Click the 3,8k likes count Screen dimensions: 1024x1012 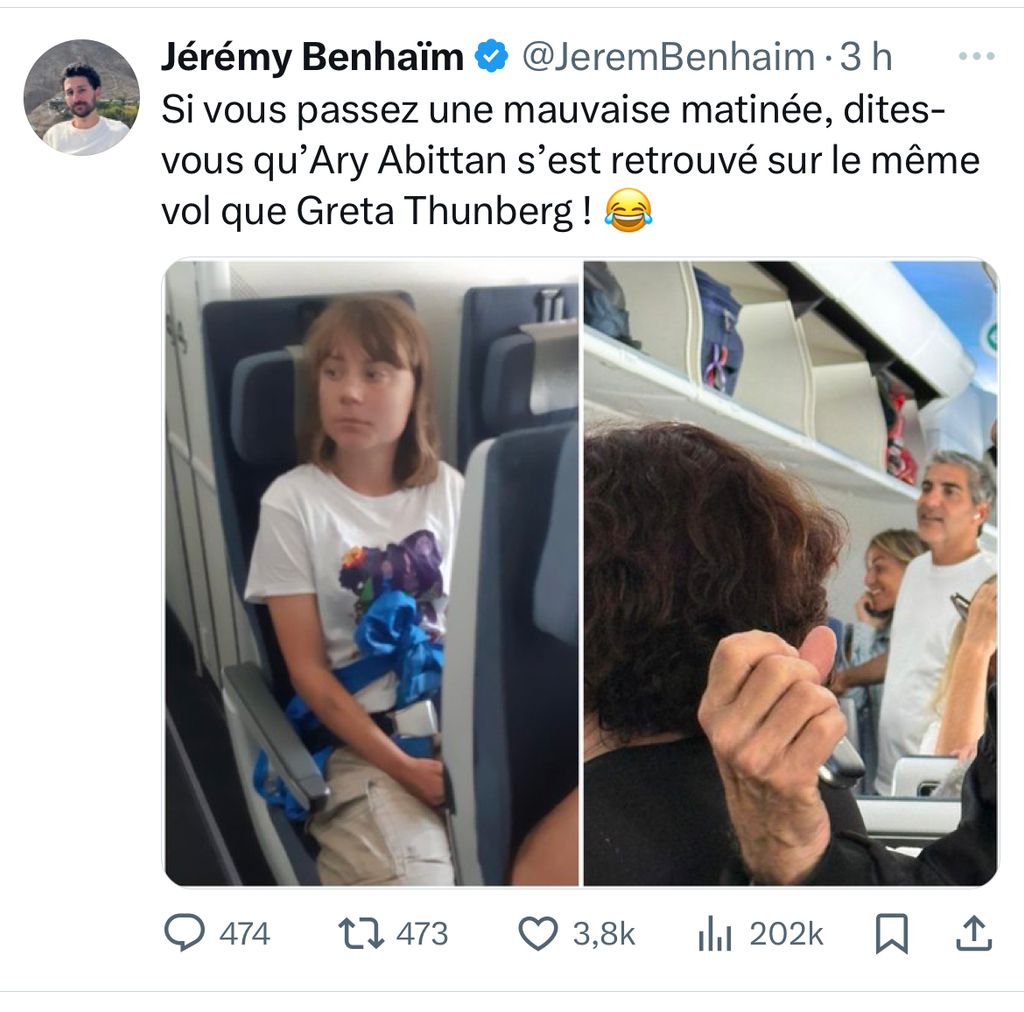coord(604,934)
